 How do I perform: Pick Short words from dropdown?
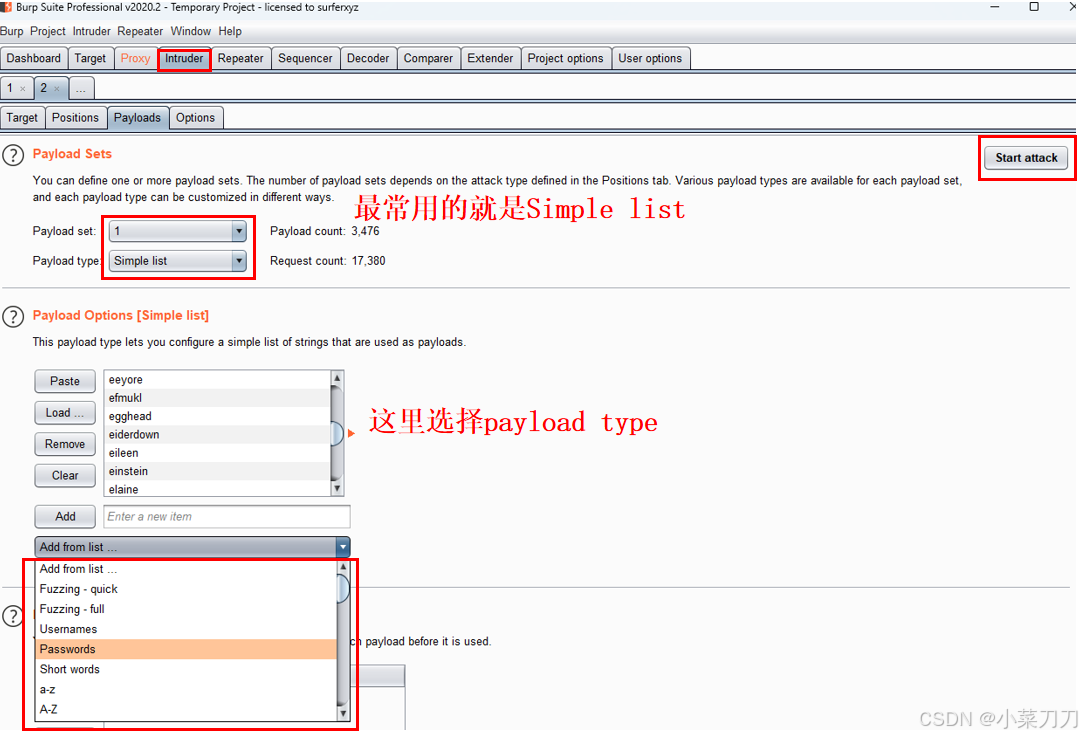186,669
